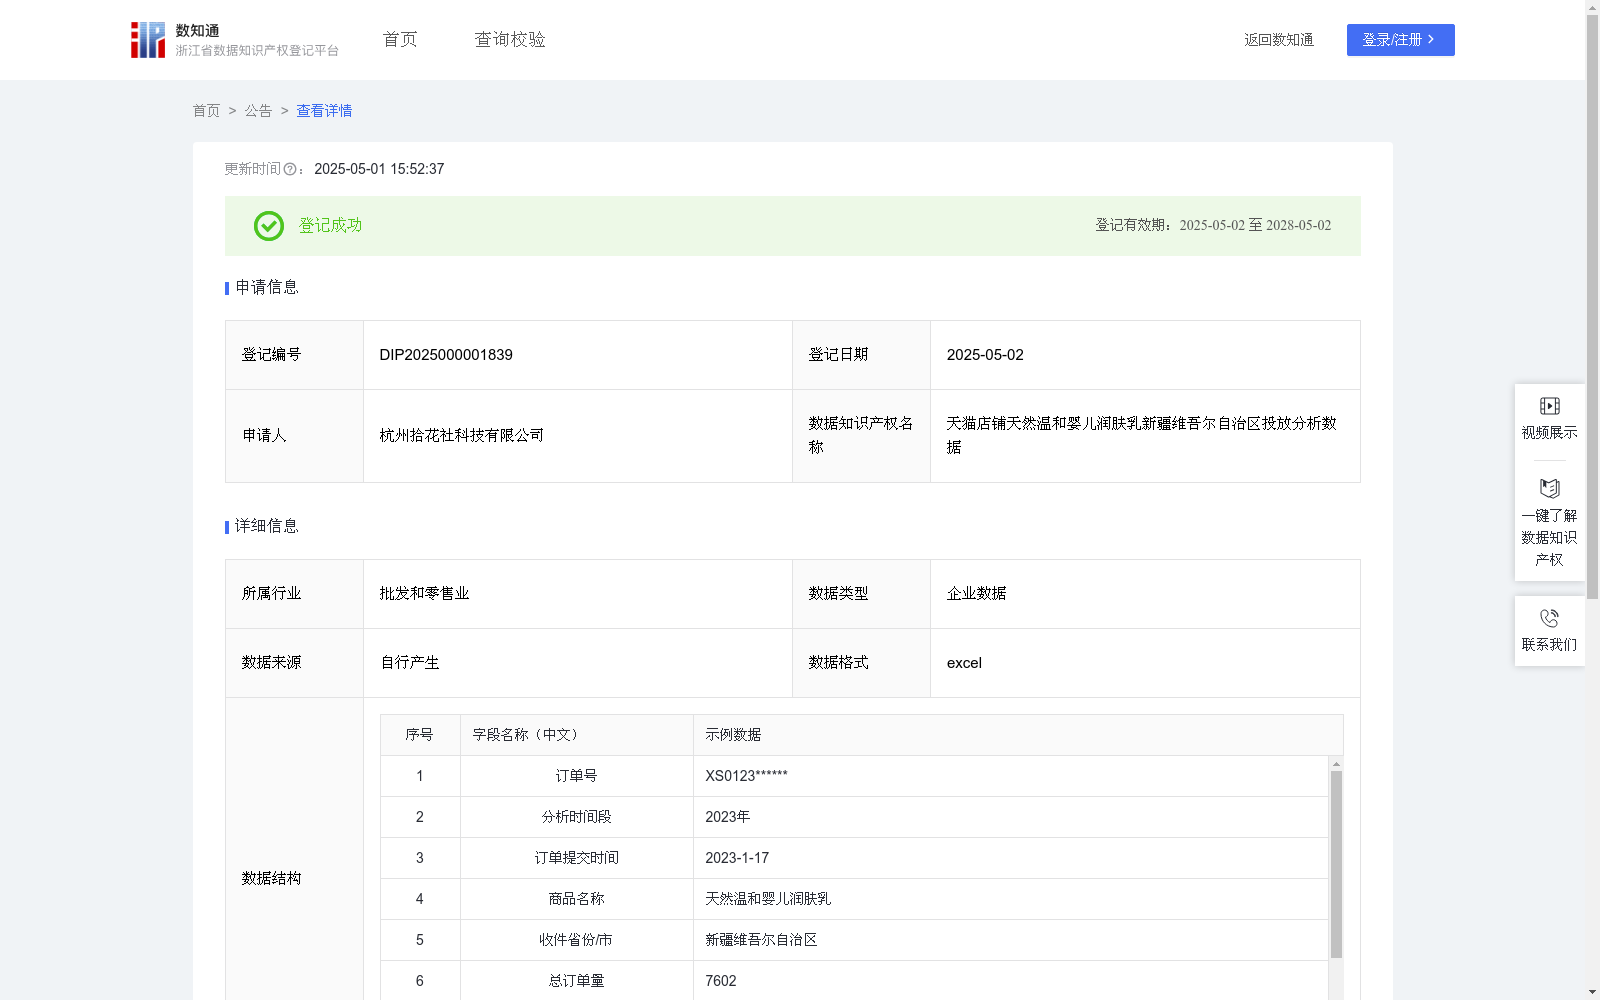Click the 企业数据 data type value
The height and width of the screenshot is (1000, 1600).
tap(976, 594)
